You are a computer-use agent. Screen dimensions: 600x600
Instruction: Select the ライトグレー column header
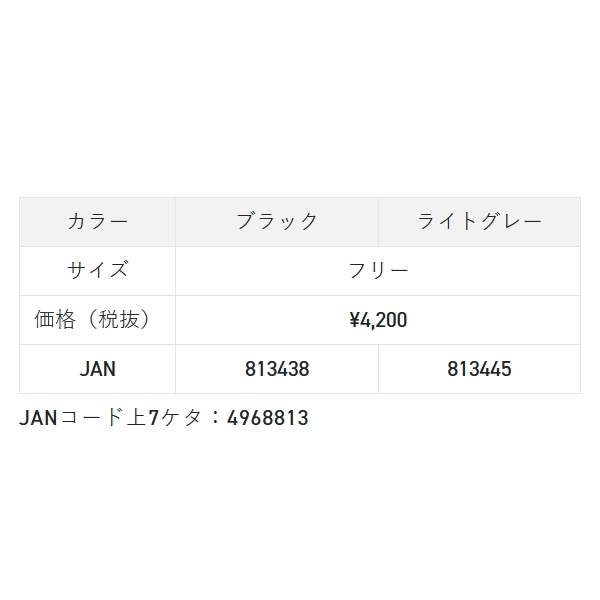pyautogui.click(x=479, y=222)
